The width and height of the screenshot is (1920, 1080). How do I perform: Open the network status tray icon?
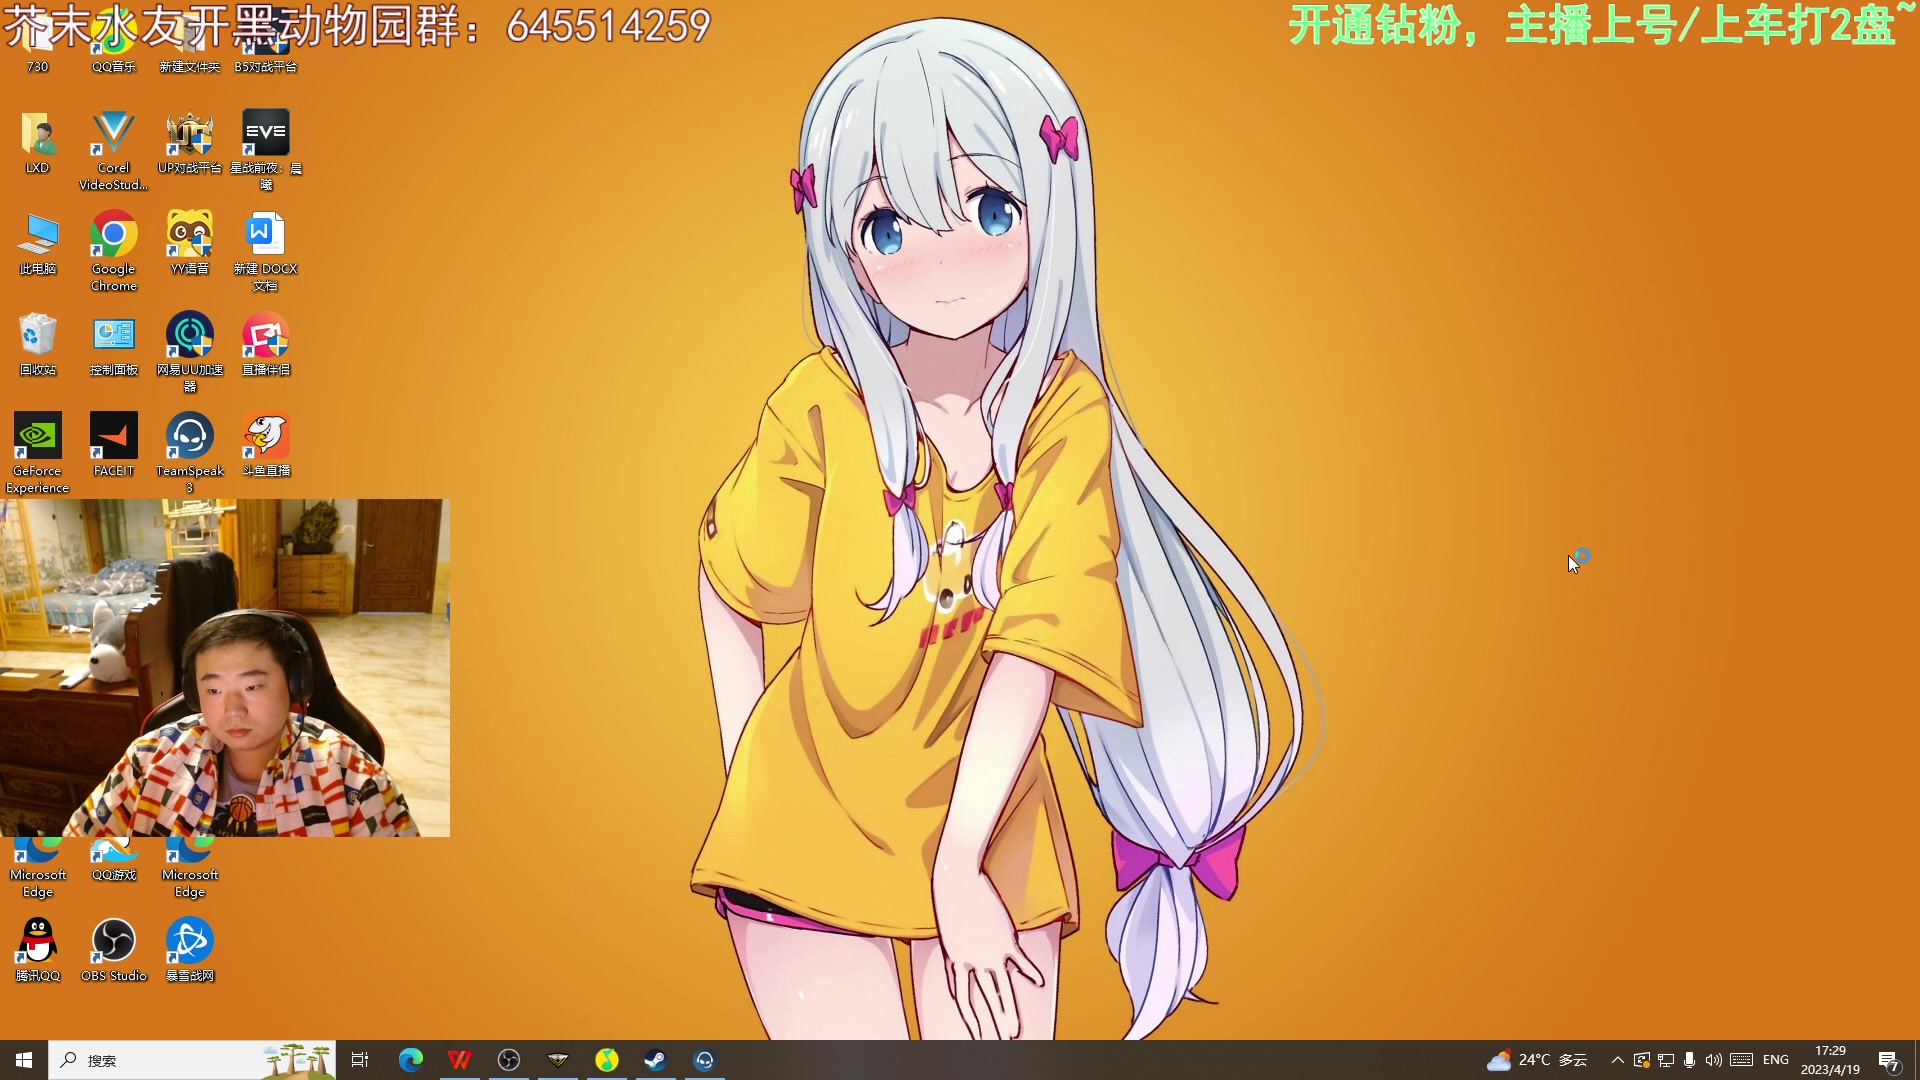[x=1665, y=1060]
